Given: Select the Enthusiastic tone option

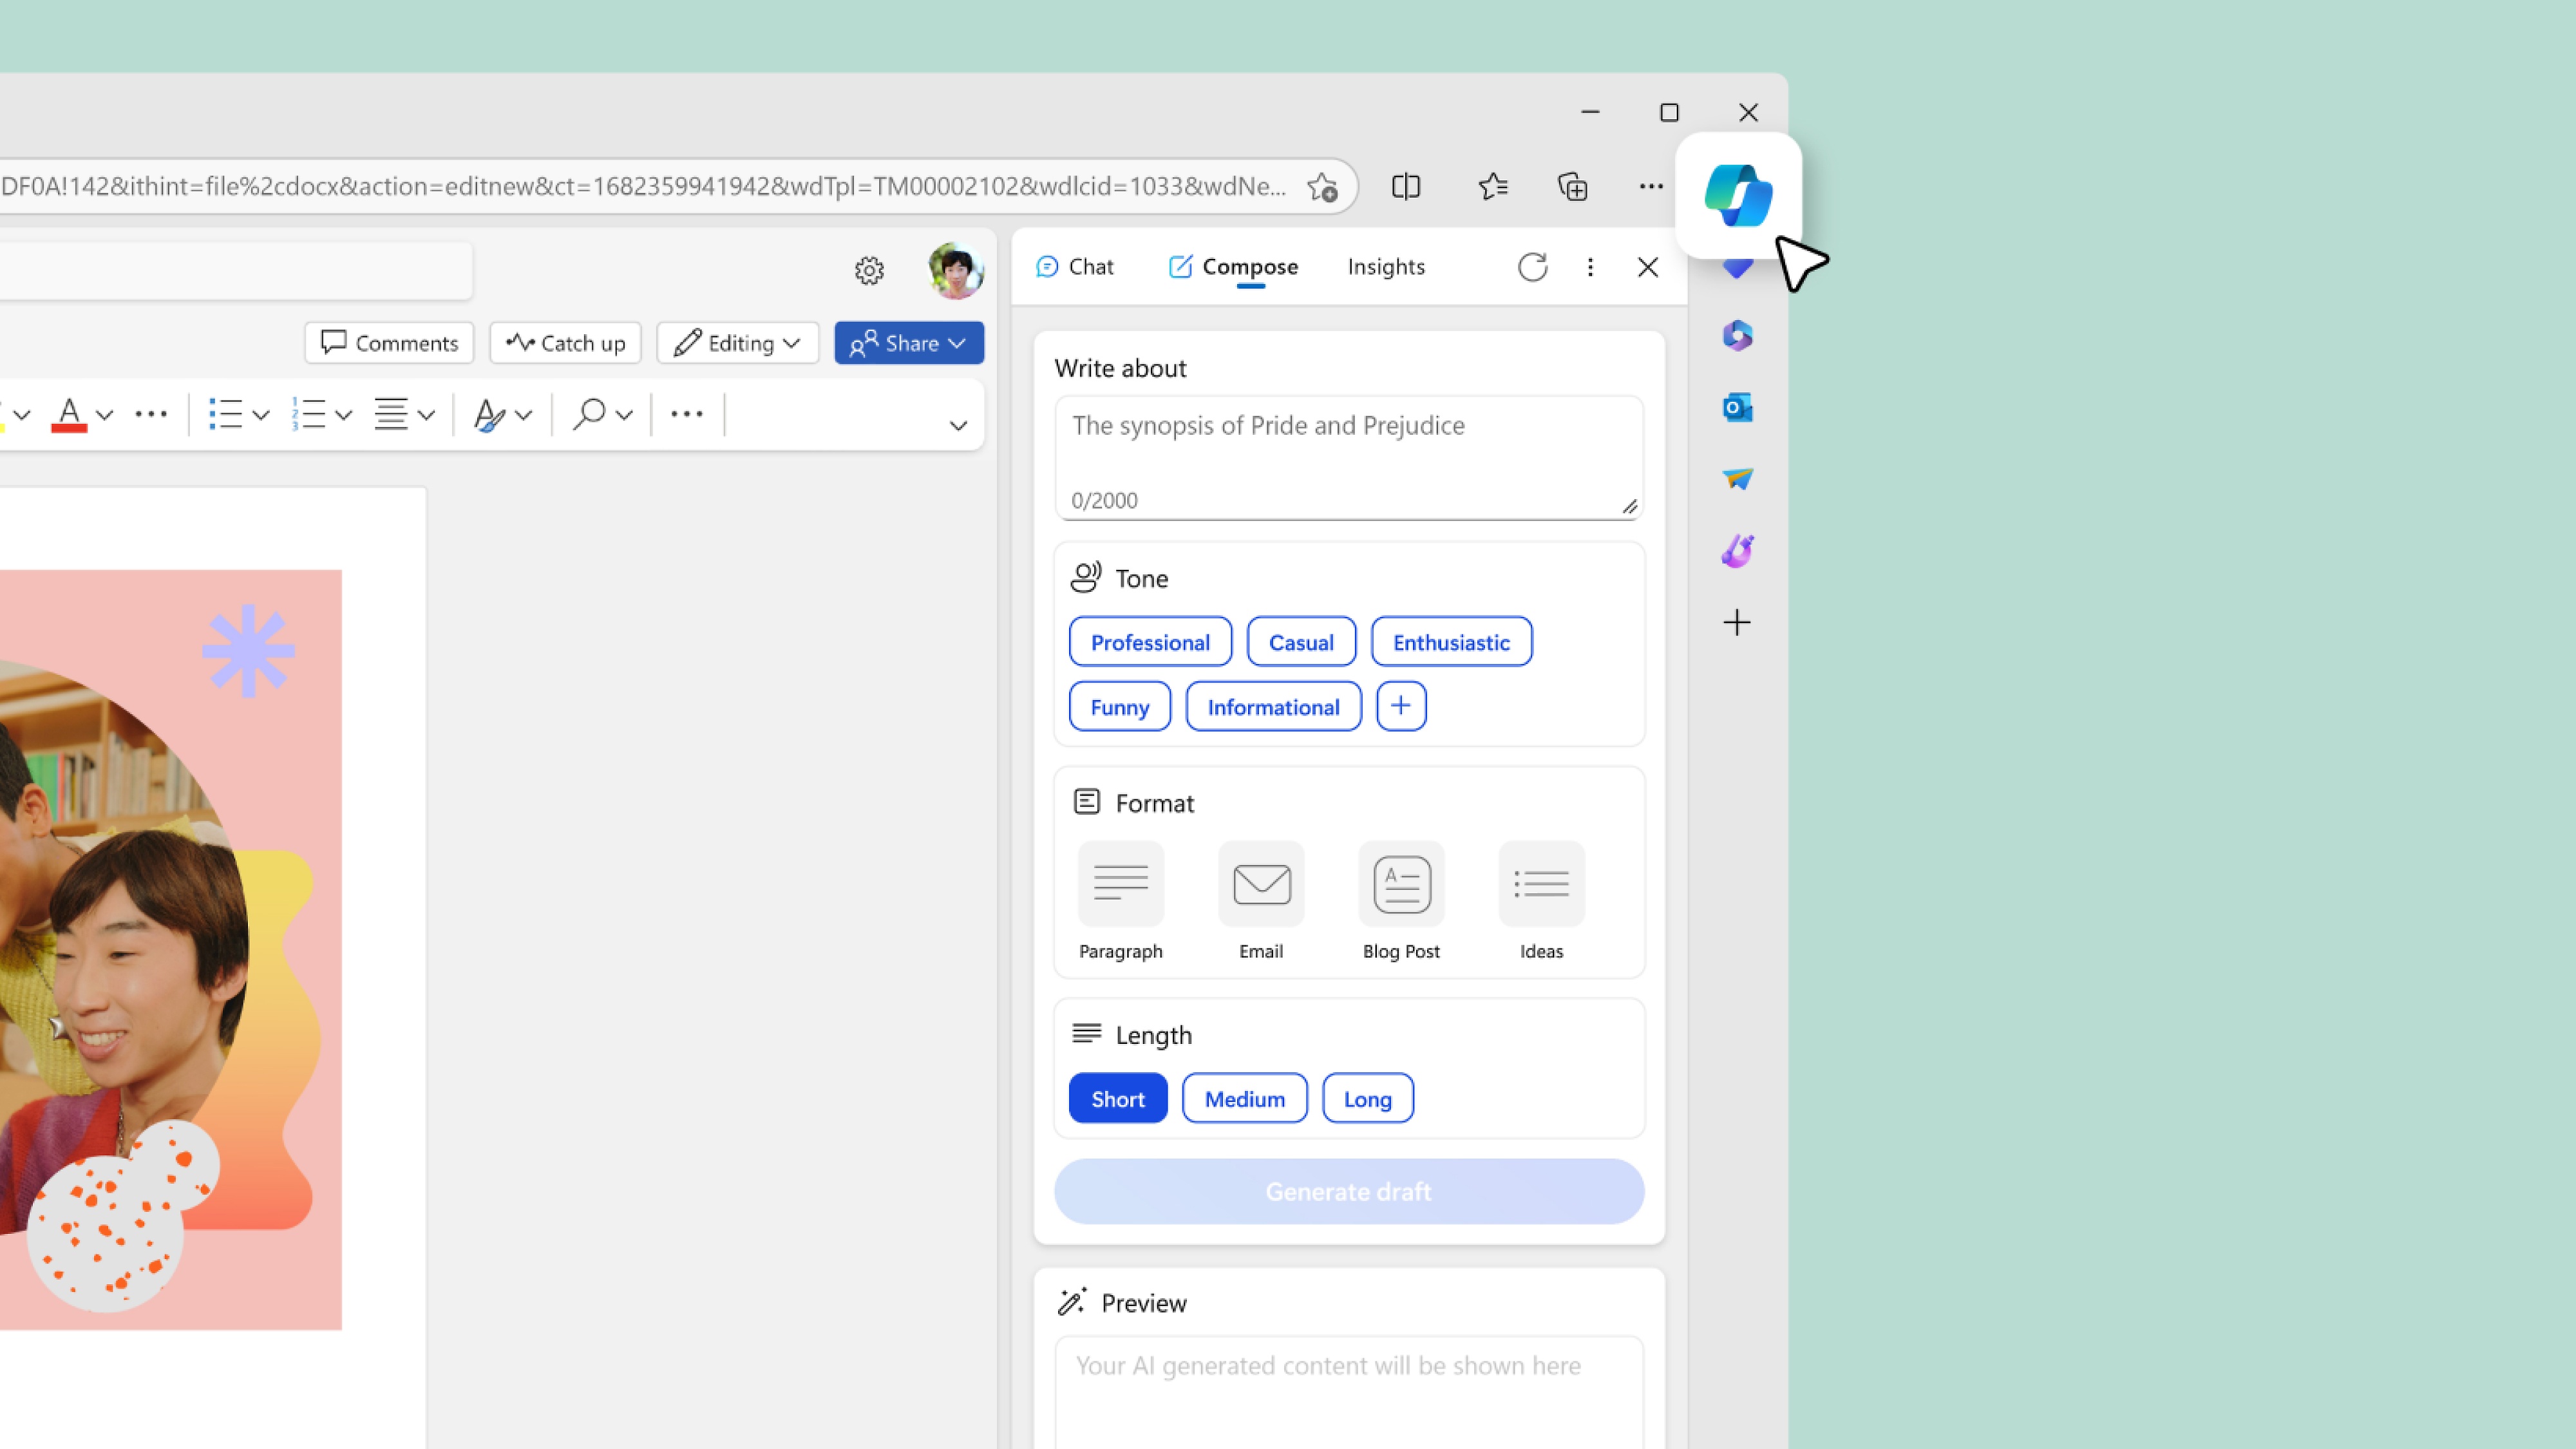Looking at the screenshot, I should 1451,641.
